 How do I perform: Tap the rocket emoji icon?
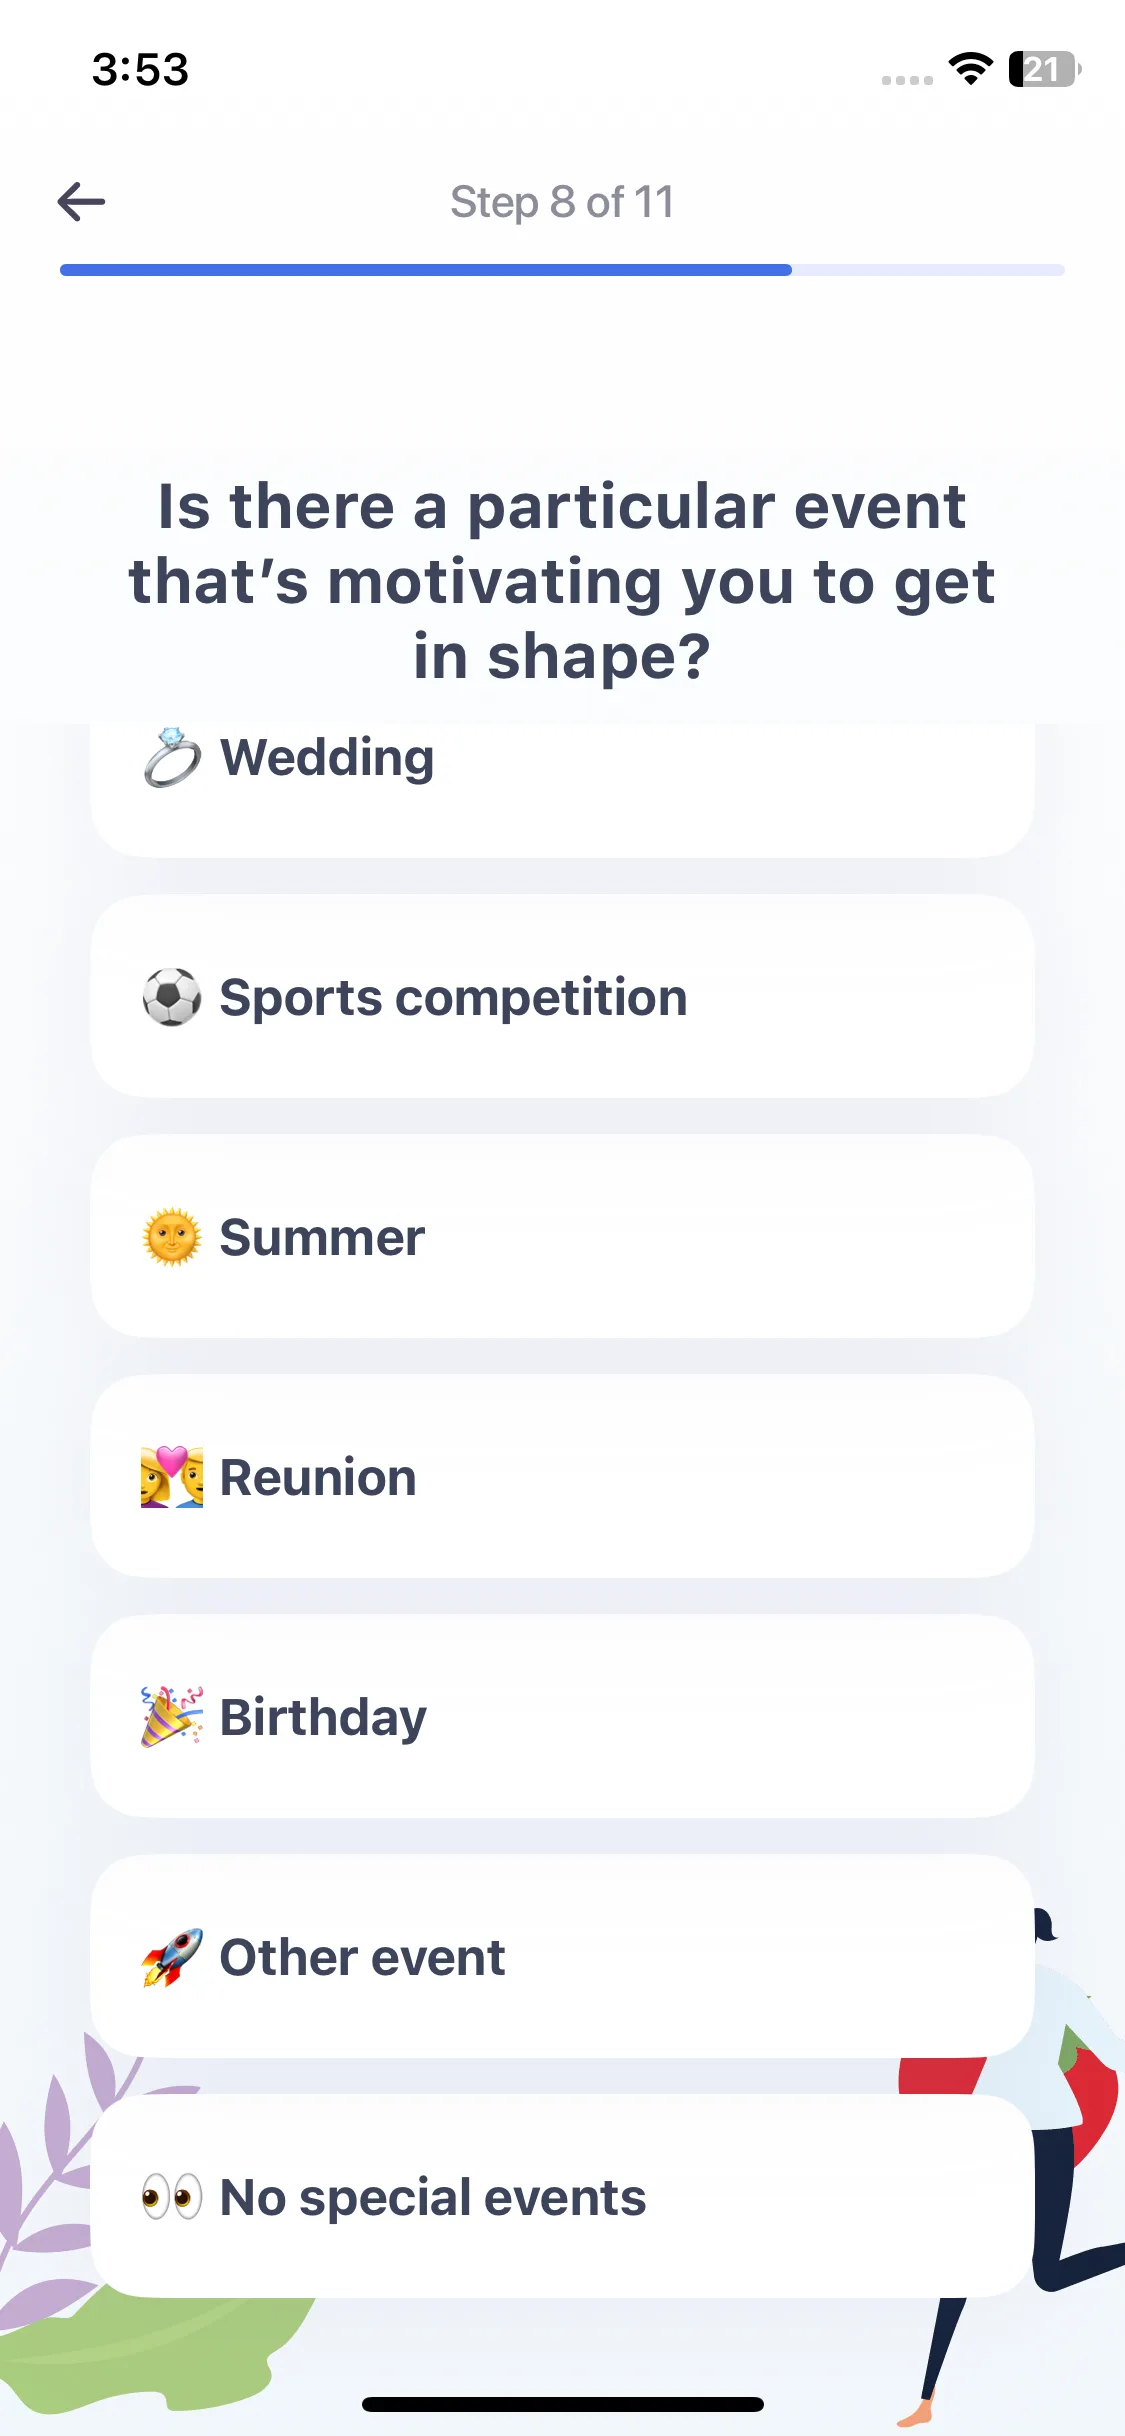172,1957
